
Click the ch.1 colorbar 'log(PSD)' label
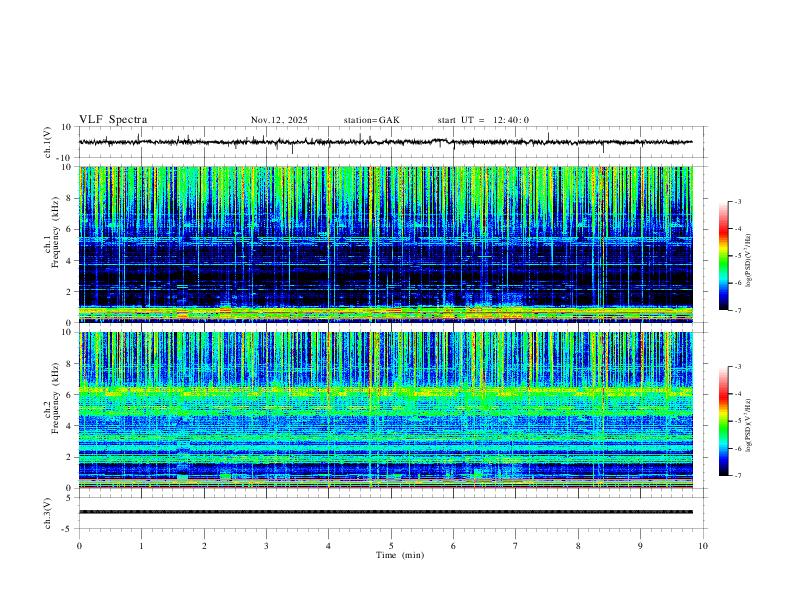tap(748, 261)
